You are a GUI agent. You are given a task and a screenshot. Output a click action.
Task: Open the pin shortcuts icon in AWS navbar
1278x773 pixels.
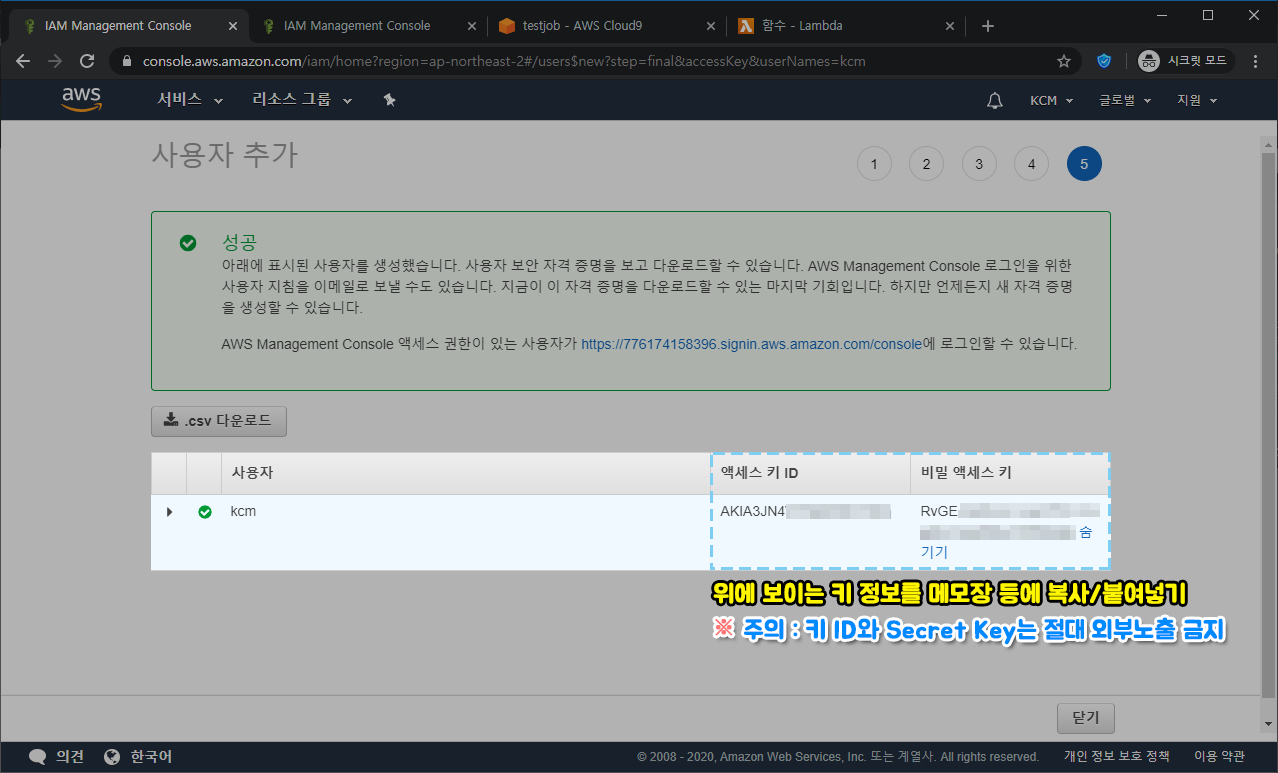coord(390,100)
